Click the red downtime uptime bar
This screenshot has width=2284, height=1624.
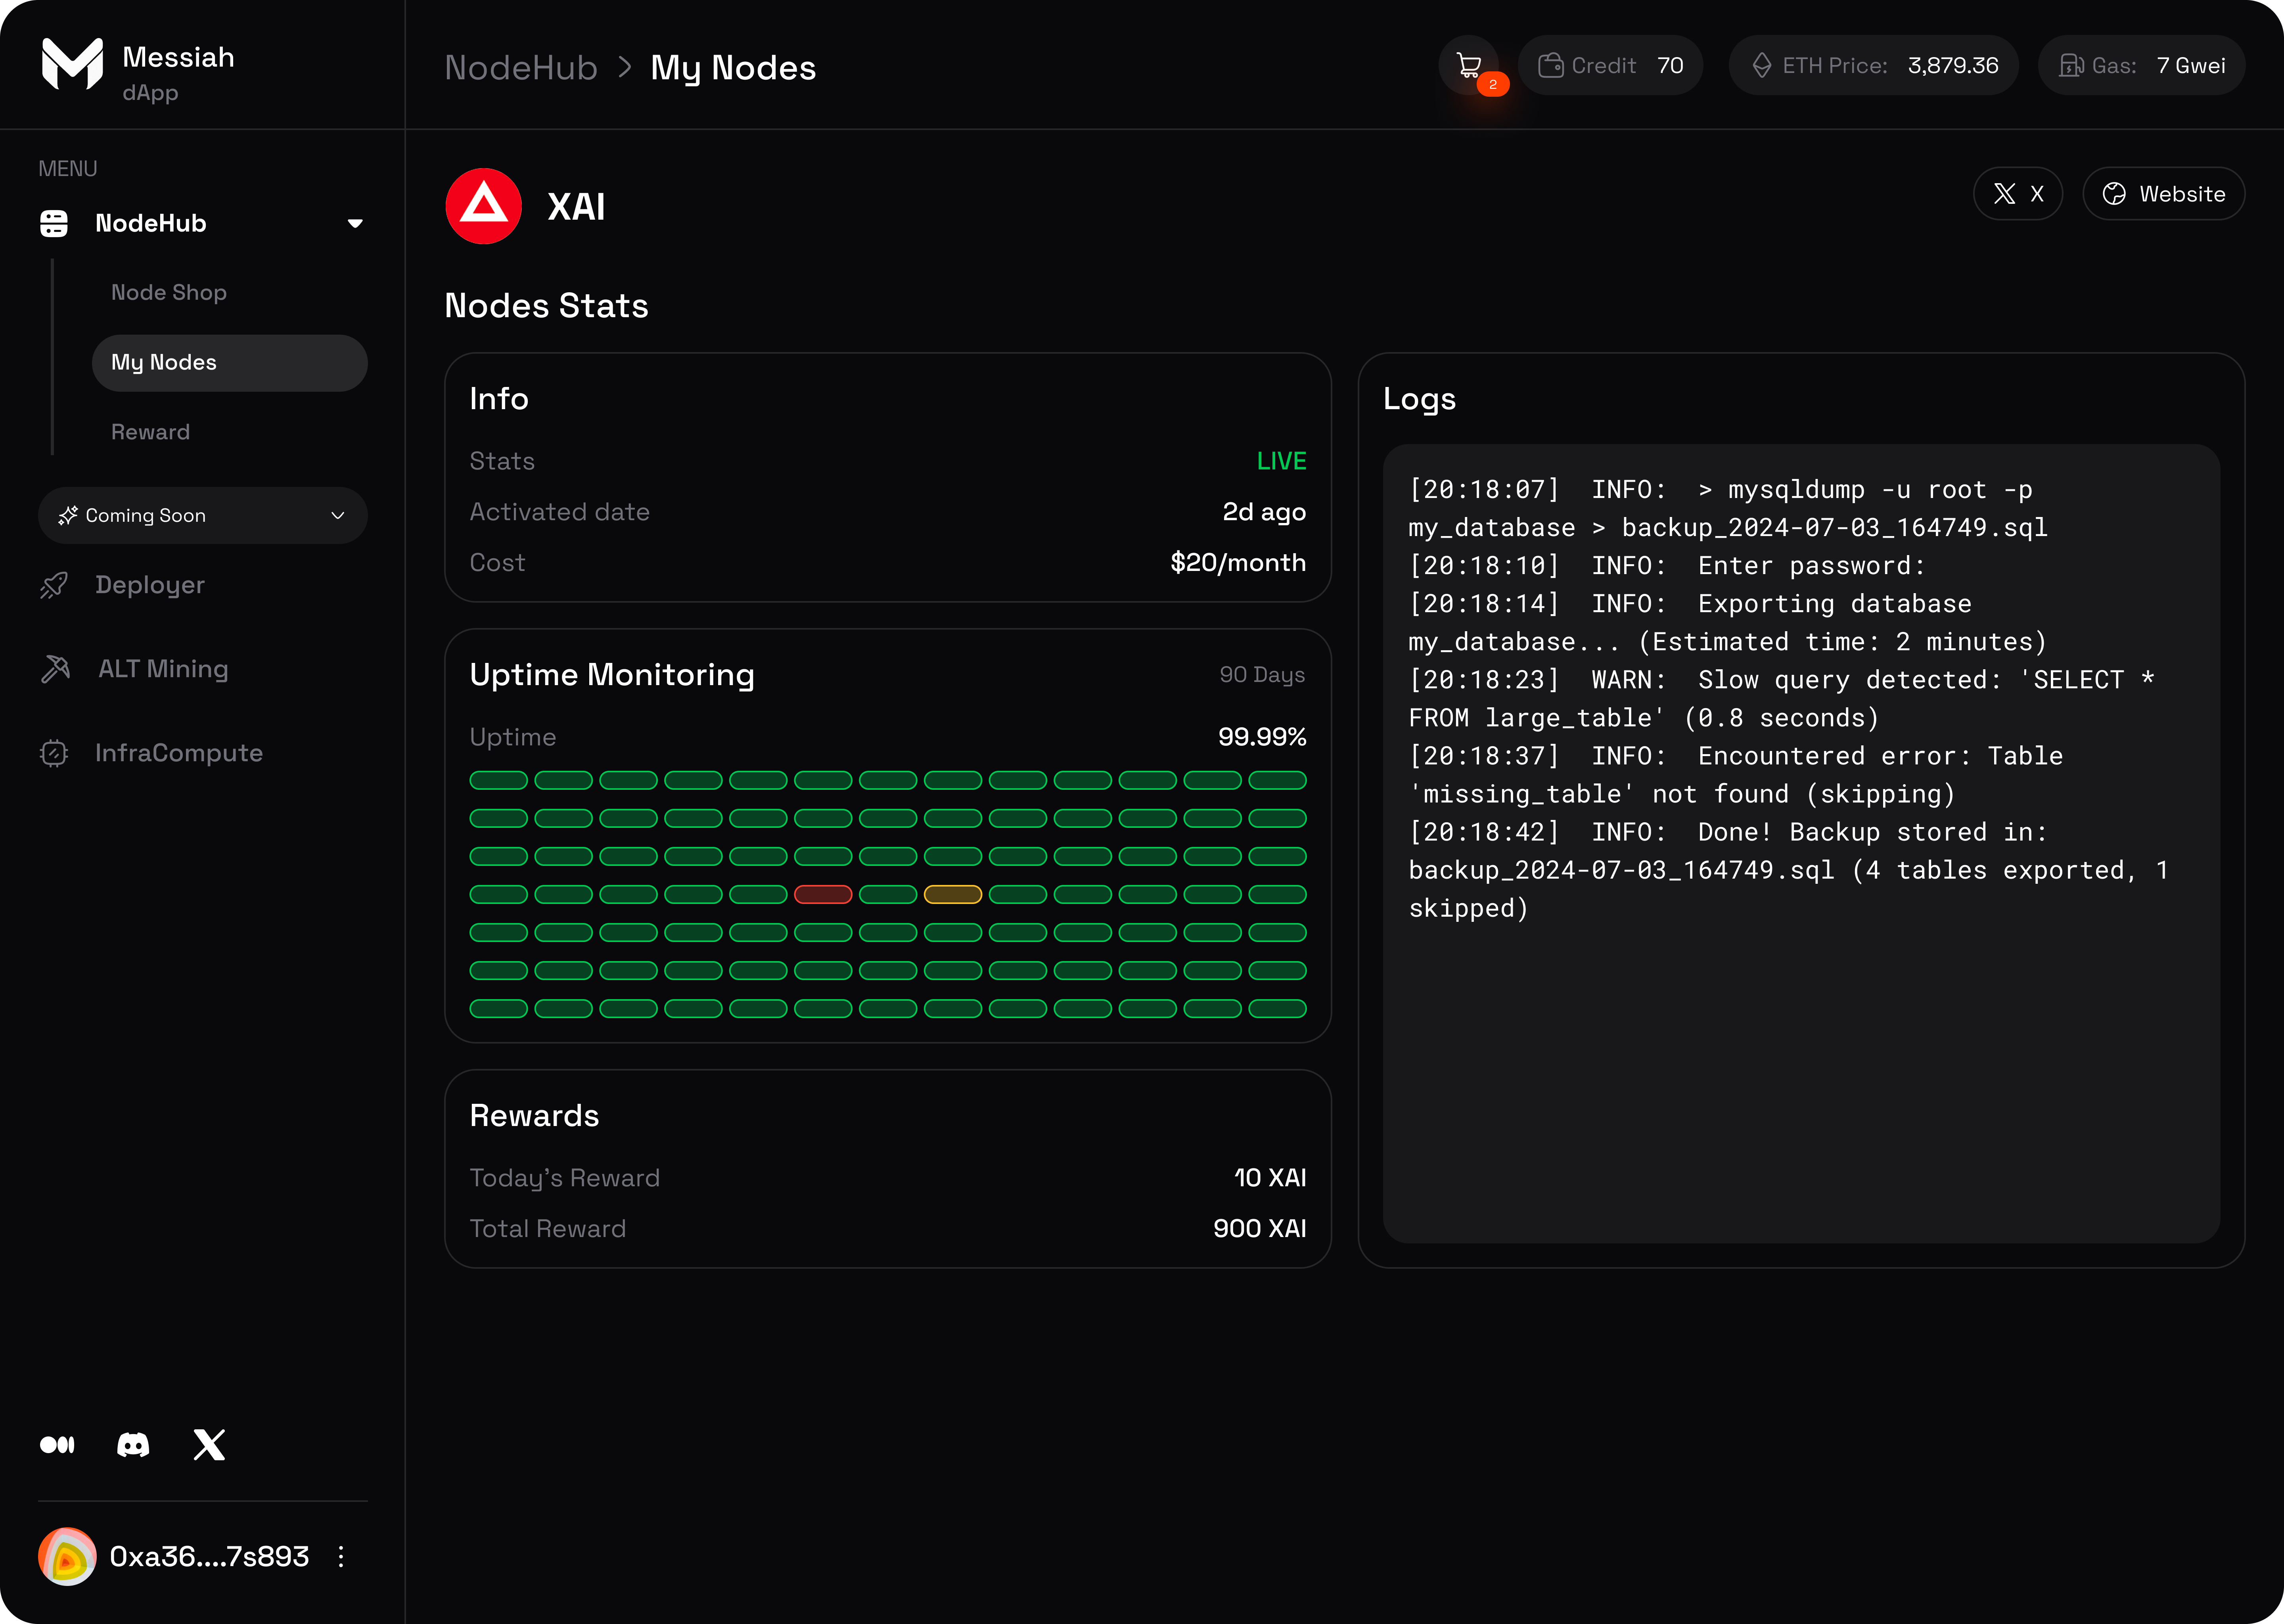coord(823,894)
